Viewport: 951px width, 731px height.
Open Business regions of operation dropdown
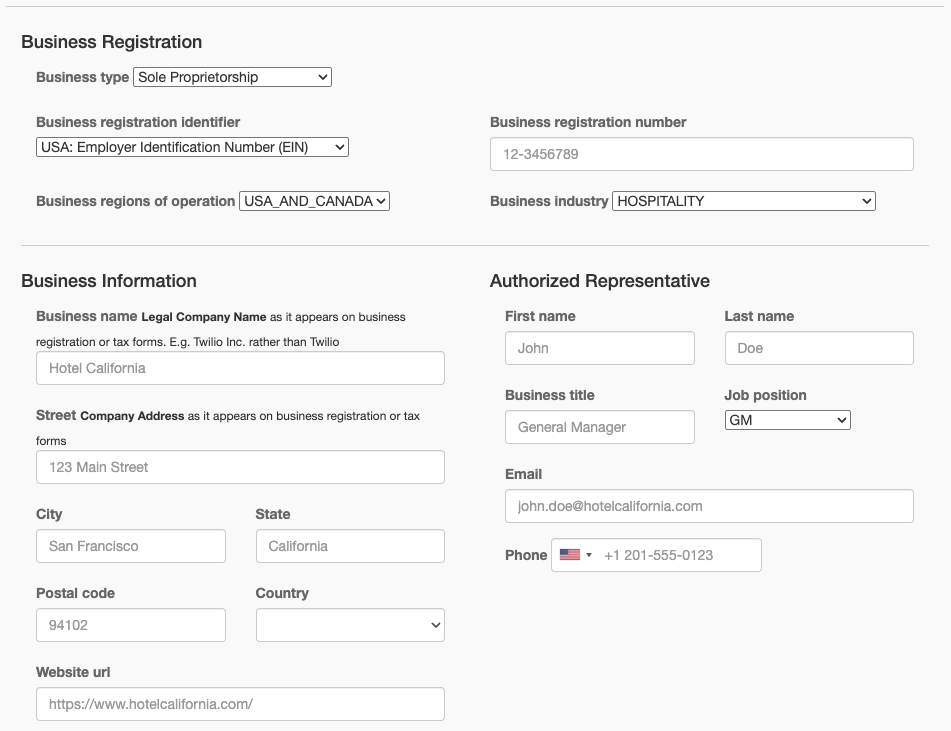[314, 201]
